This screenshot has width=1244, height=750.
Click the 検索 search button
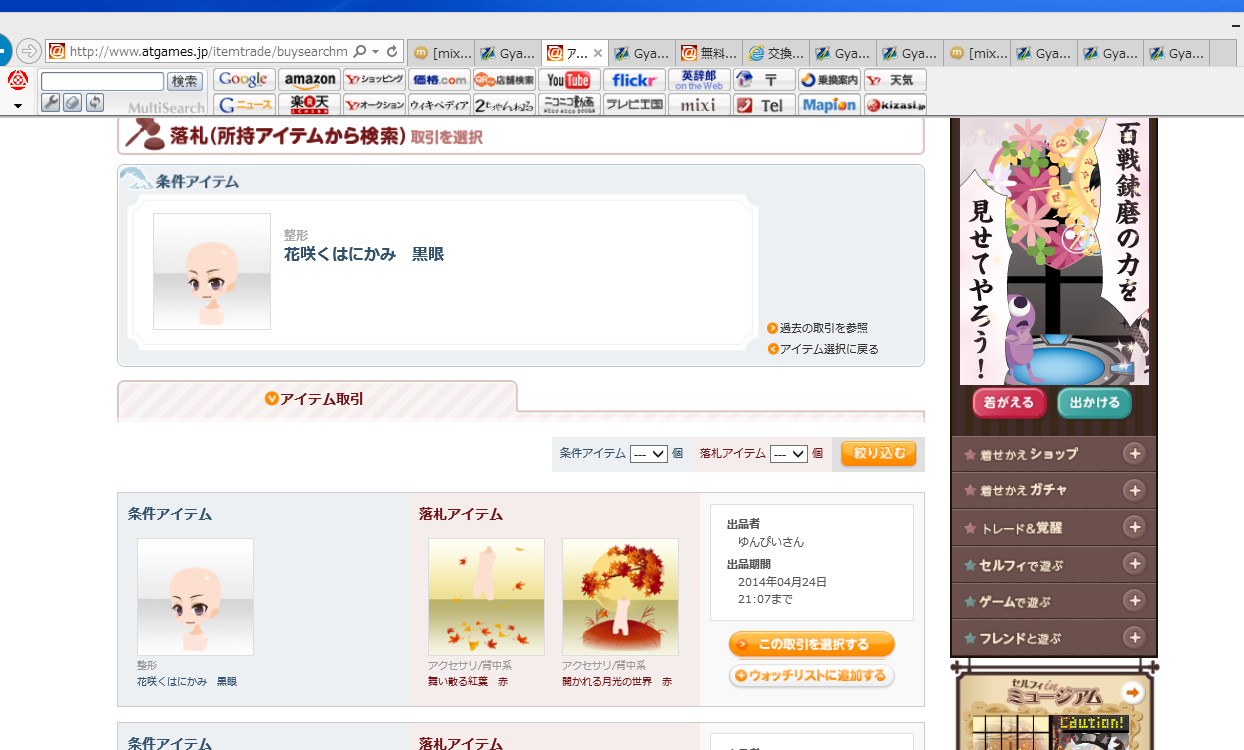point(184,81)
